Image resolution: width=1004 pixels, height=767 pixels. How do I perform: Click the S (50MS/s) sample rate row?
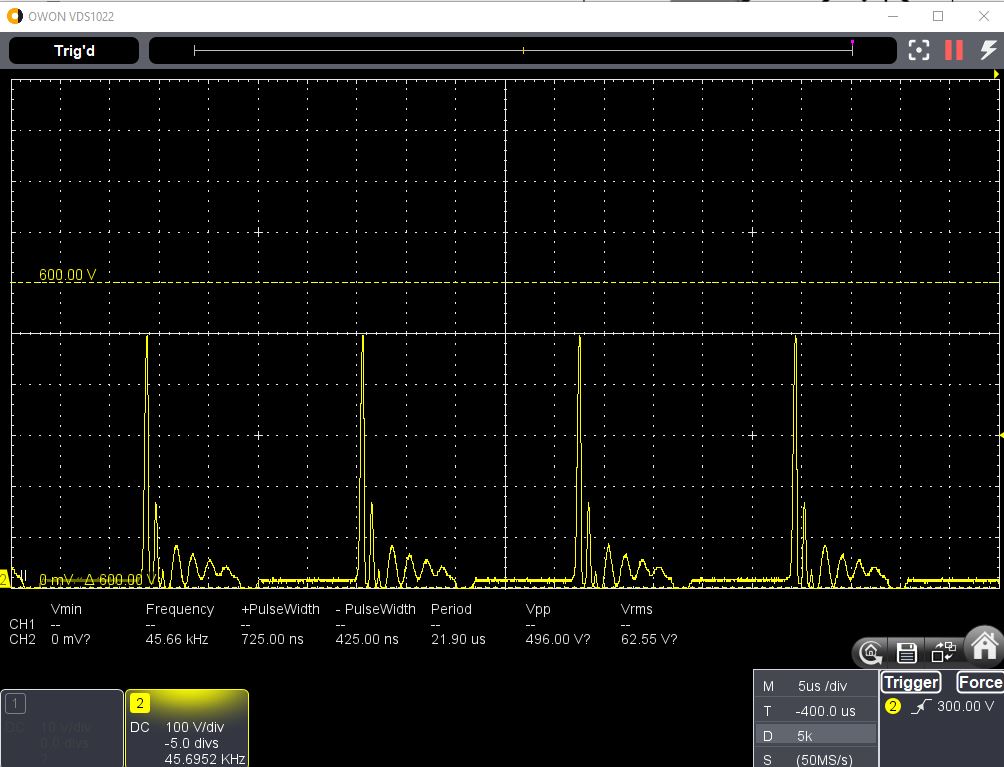[816, 759]
